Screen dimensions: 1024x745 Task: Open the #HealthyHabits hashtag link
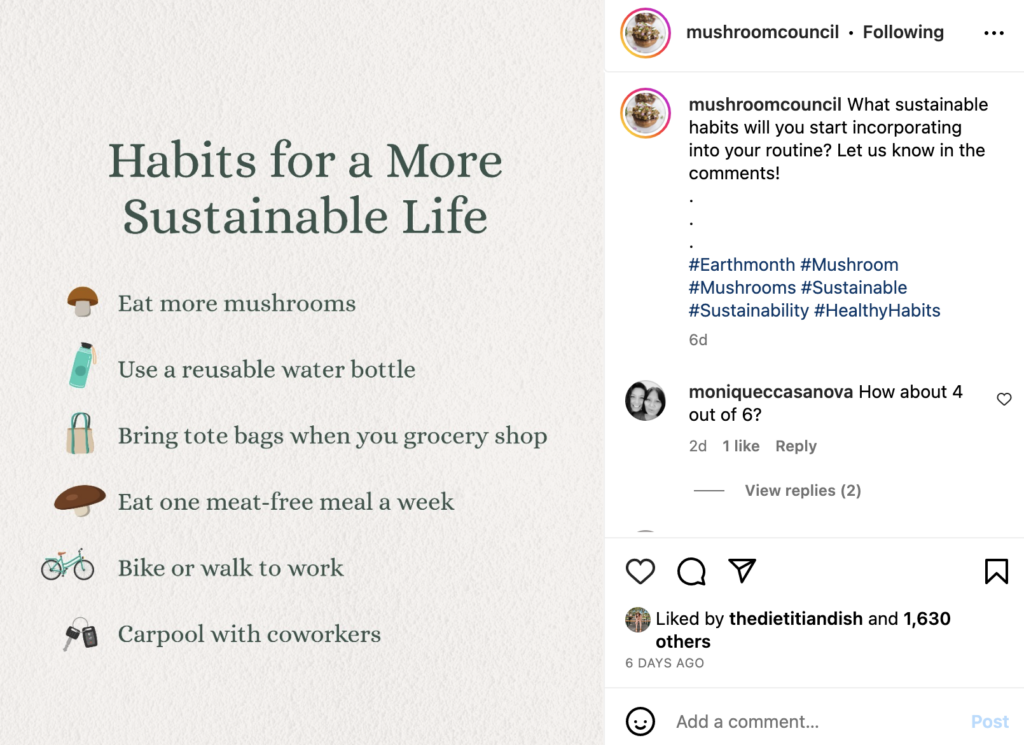(877, 311)
